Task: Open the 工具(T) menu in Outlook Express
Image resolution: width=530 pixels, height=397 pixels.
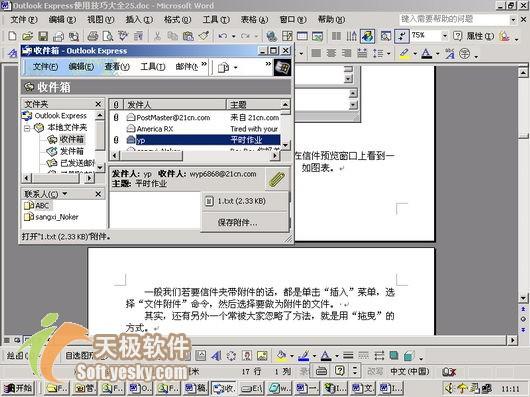Action: [x=153, y=67]
